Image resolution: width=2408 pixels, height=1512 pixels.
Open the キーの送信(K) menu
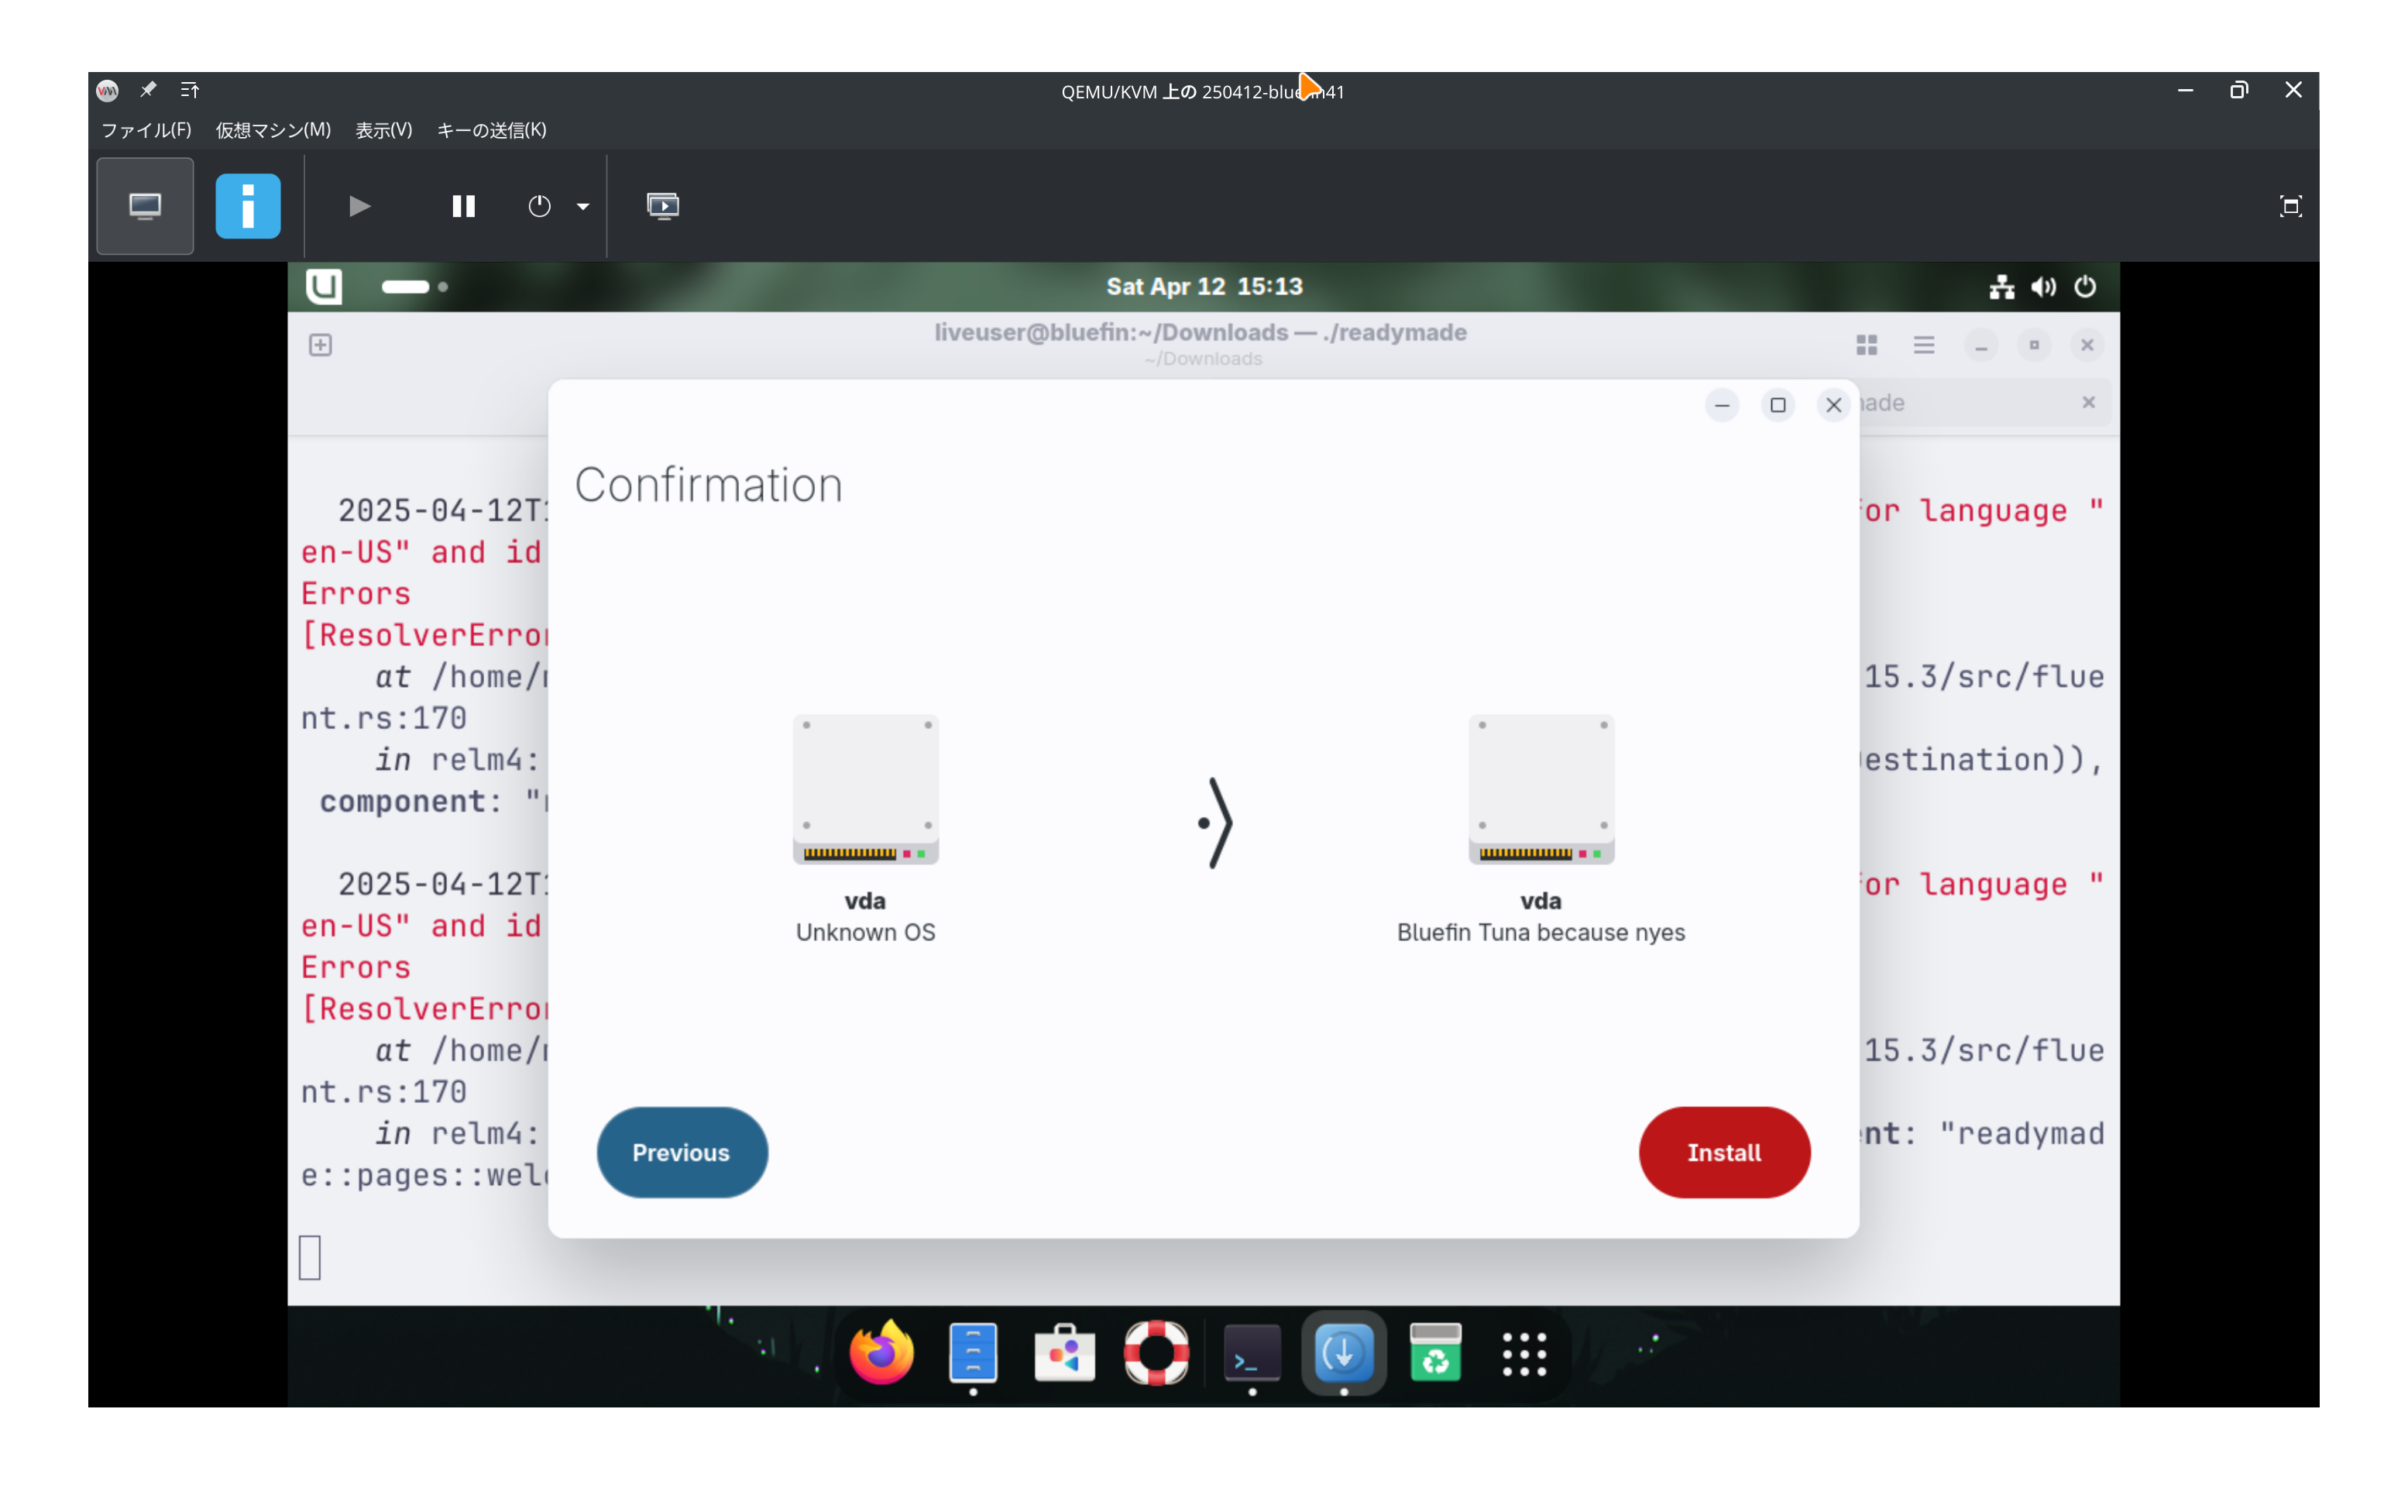pyautogui.click(x=491, y=130)
